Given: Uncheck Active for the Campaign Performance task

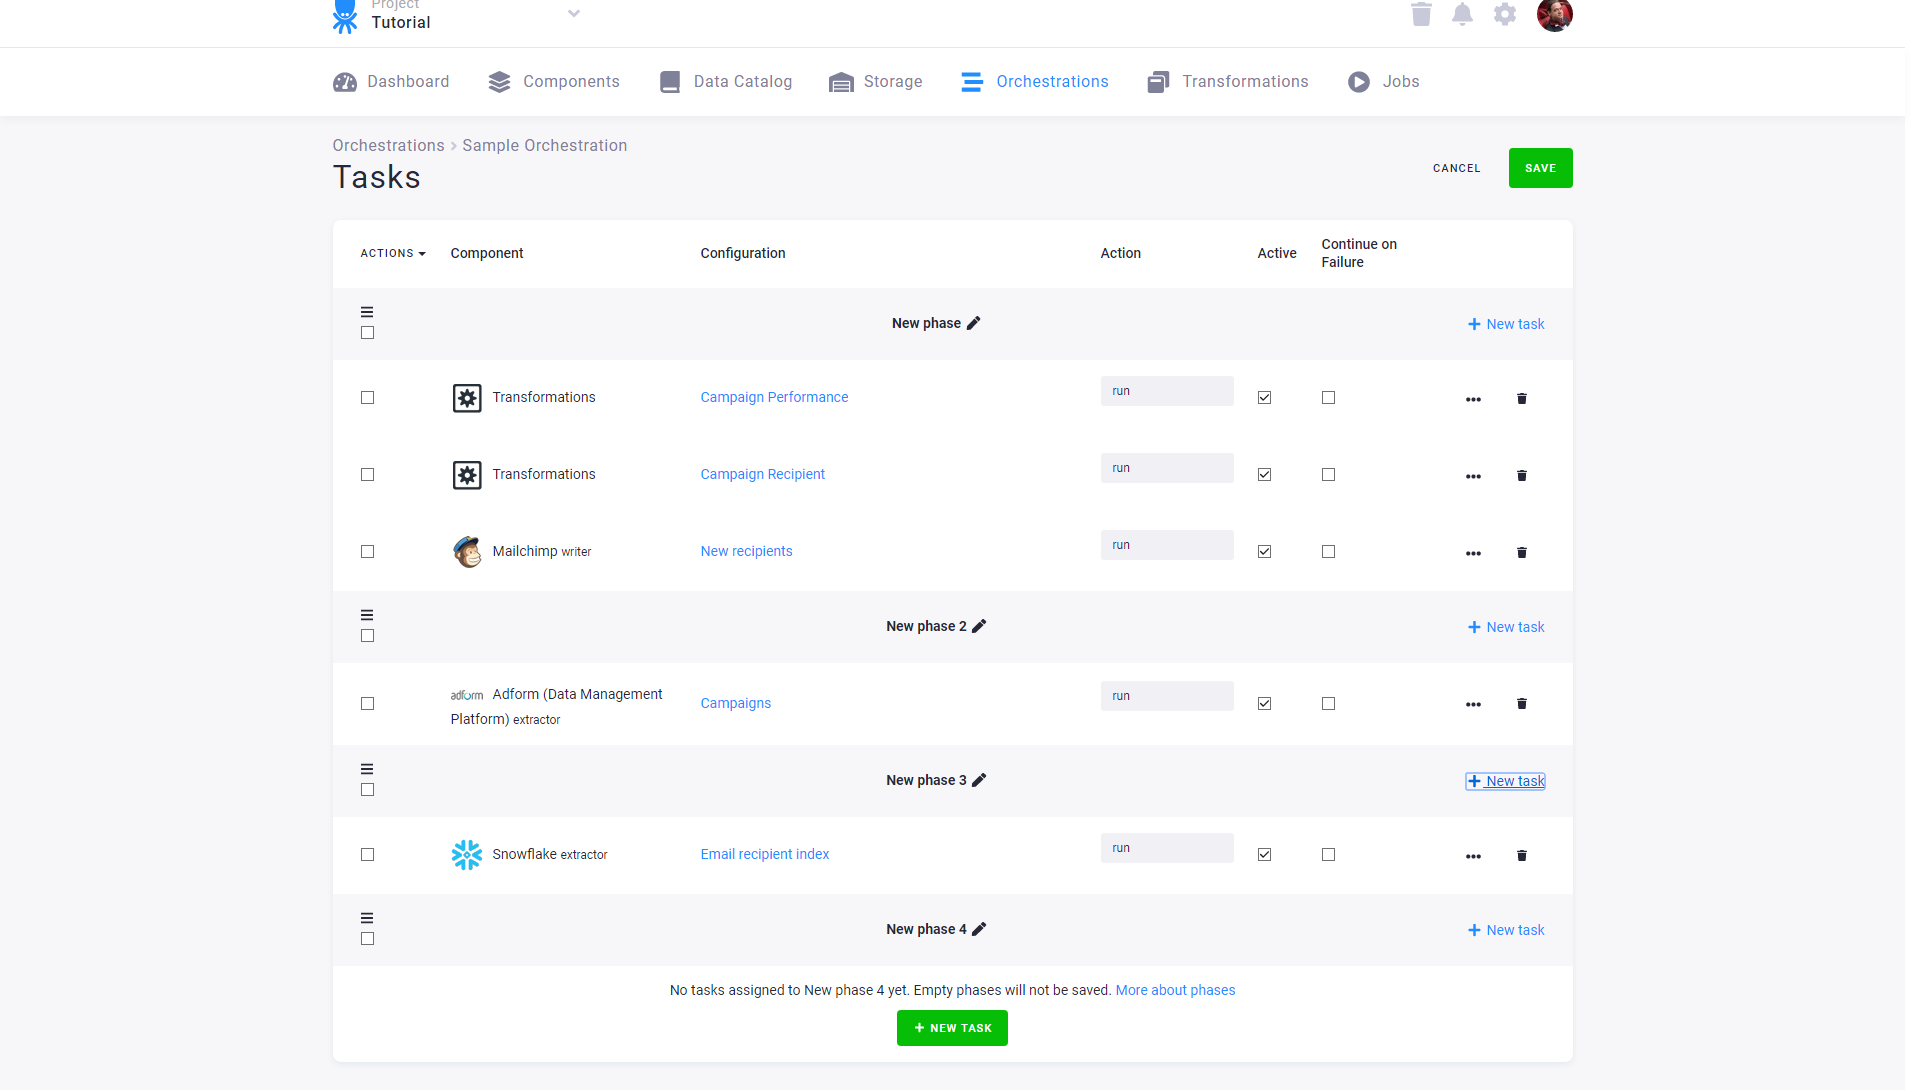Looking at the screenshot, I should click(x=1263, y=397).
